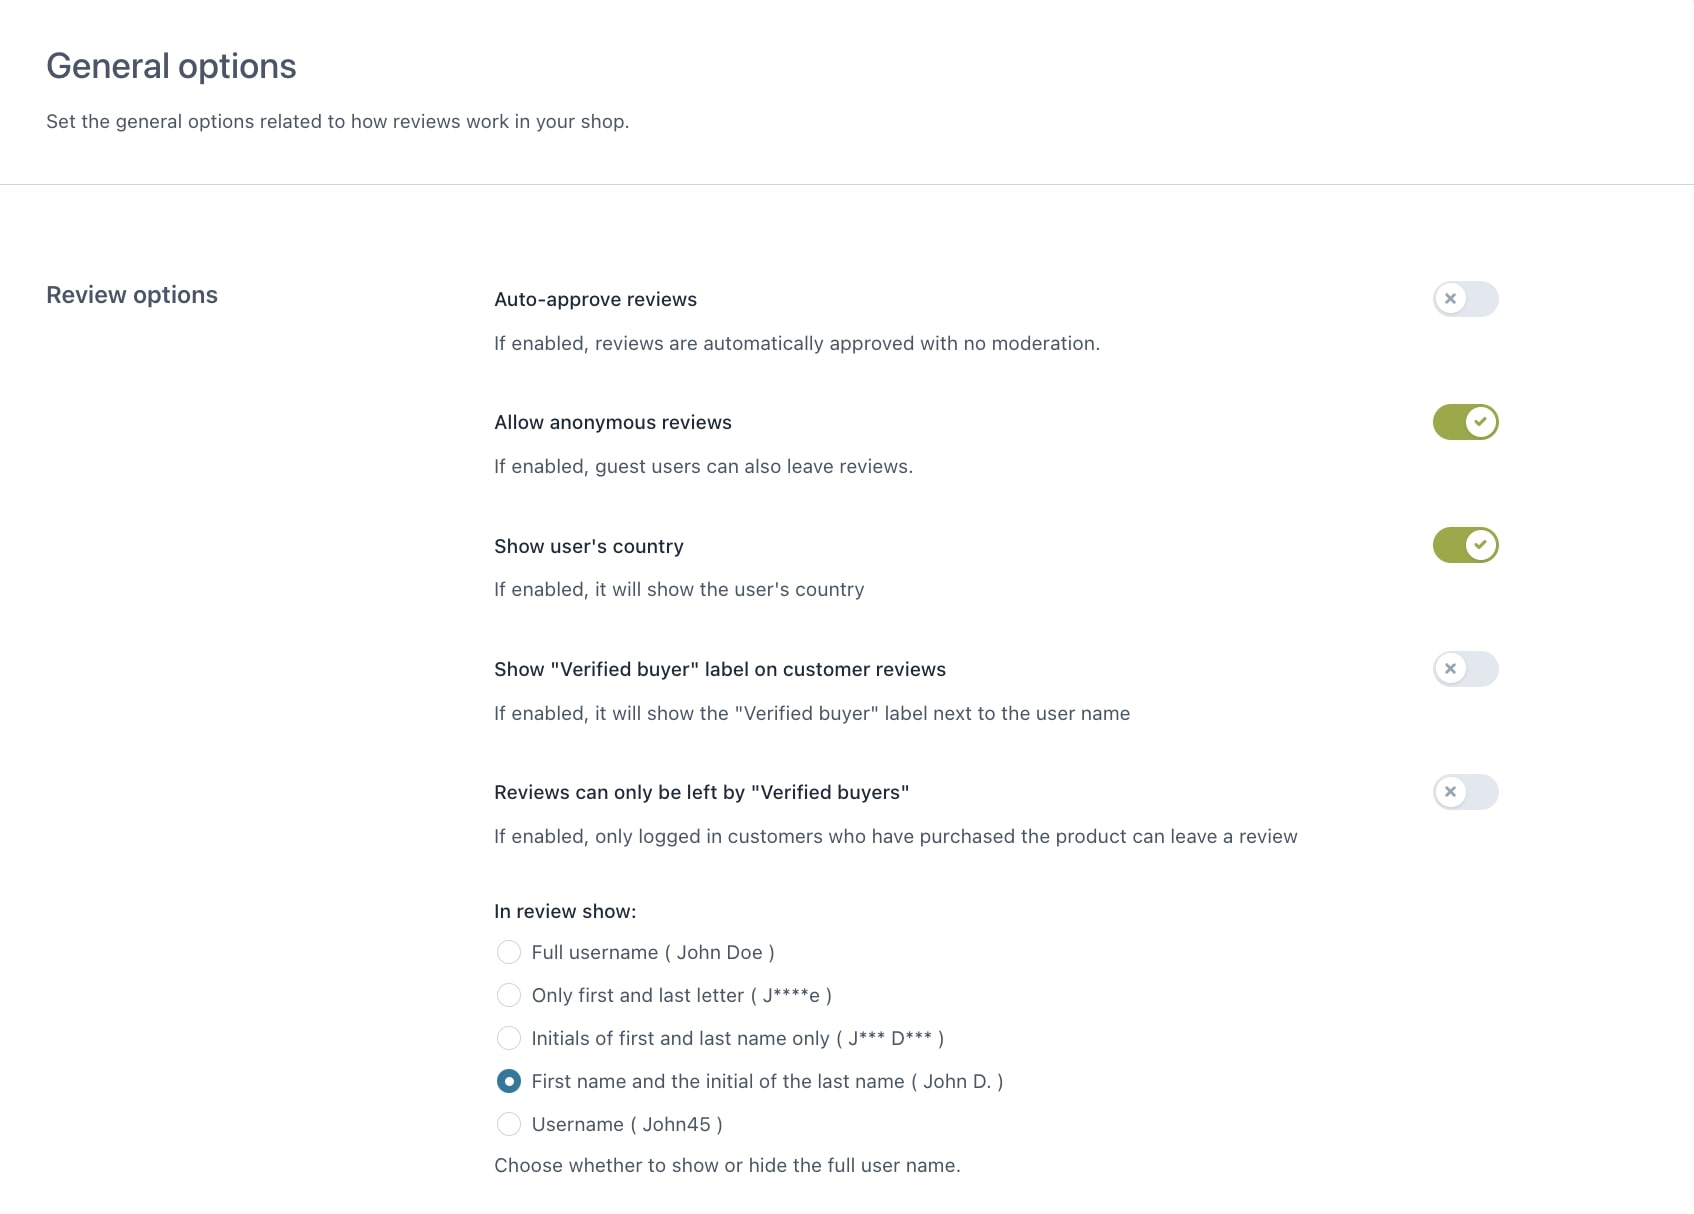The width and height of the screenshot is (1694, 1214).
Task: Select the Initials of first and last name radio
Action: (509, 1038)
